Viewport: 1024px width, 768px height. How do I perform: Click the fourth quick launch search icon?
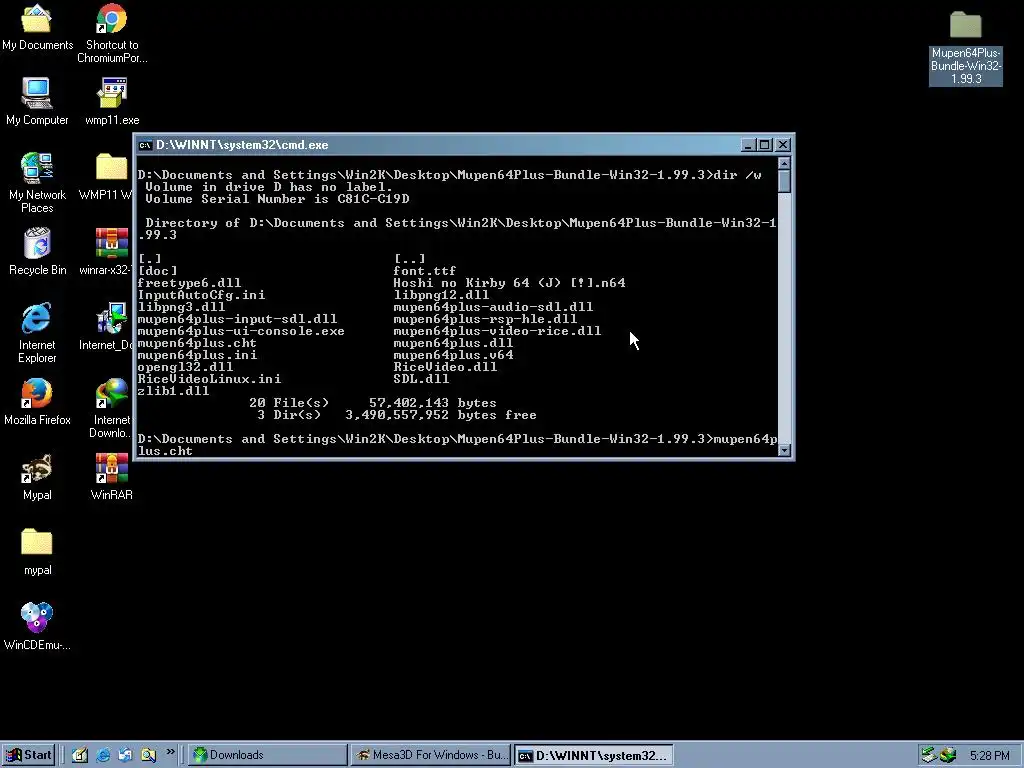click(148, 755)
